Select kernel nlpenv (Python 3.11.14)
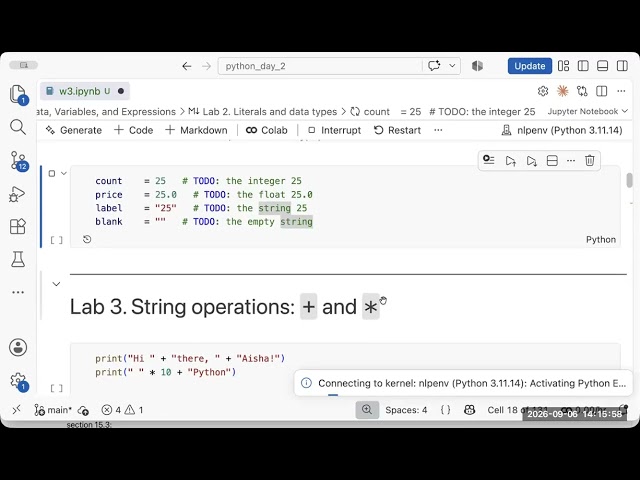This screenshot has width=640, height=480. (562, 130)
